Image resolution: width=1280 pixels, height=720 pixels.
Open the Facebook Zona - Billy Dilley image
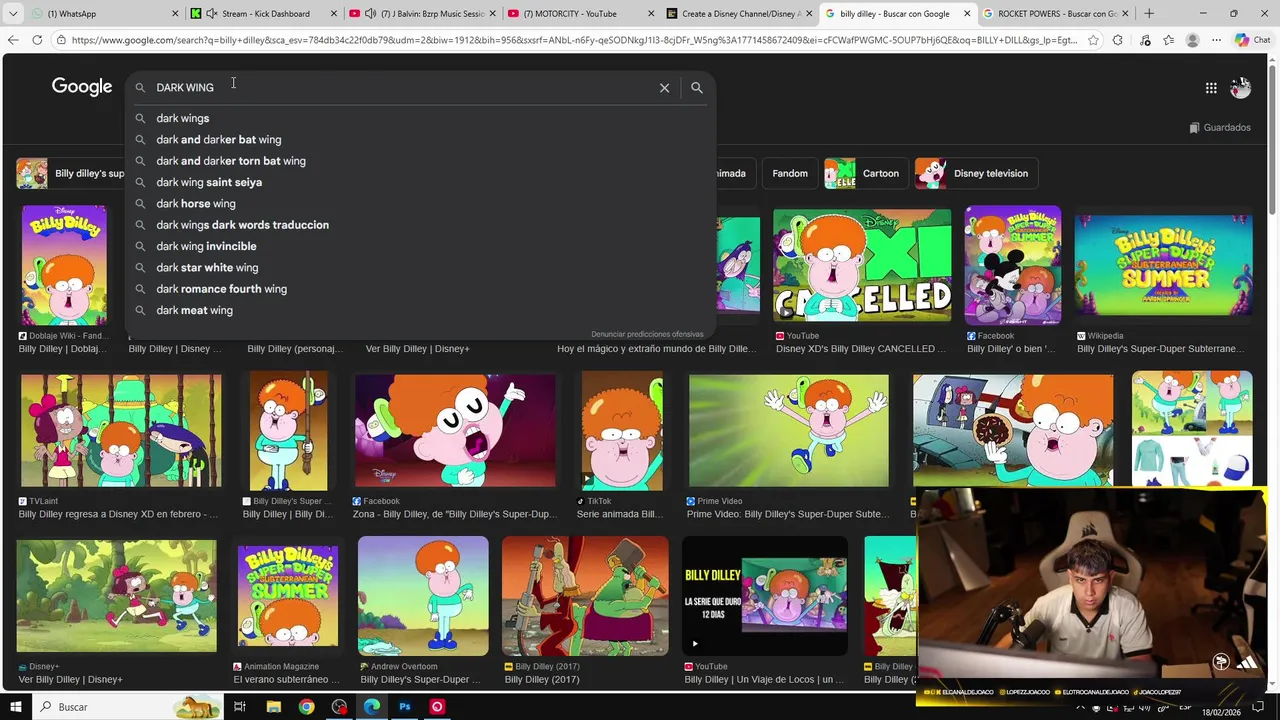(x=455, y=431)
